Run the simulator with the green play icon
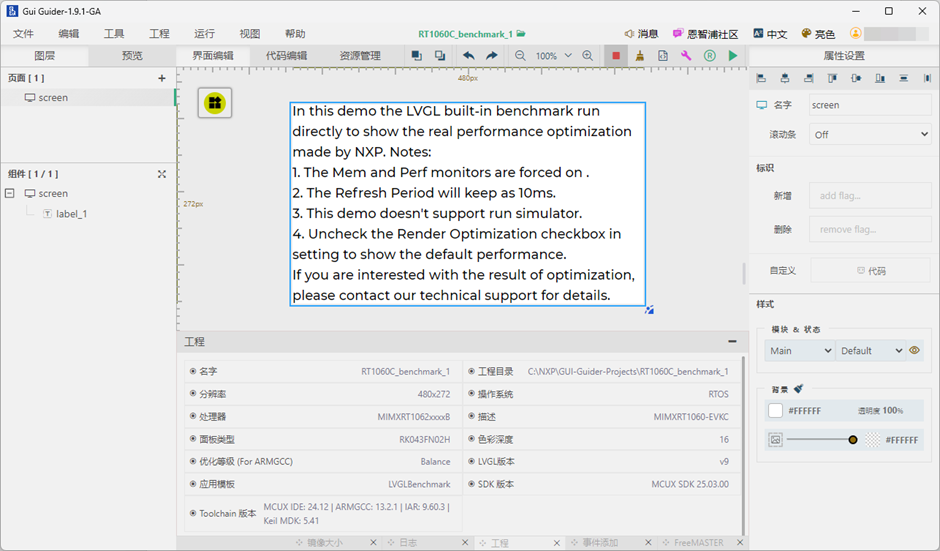 click(x=733, y=56)
